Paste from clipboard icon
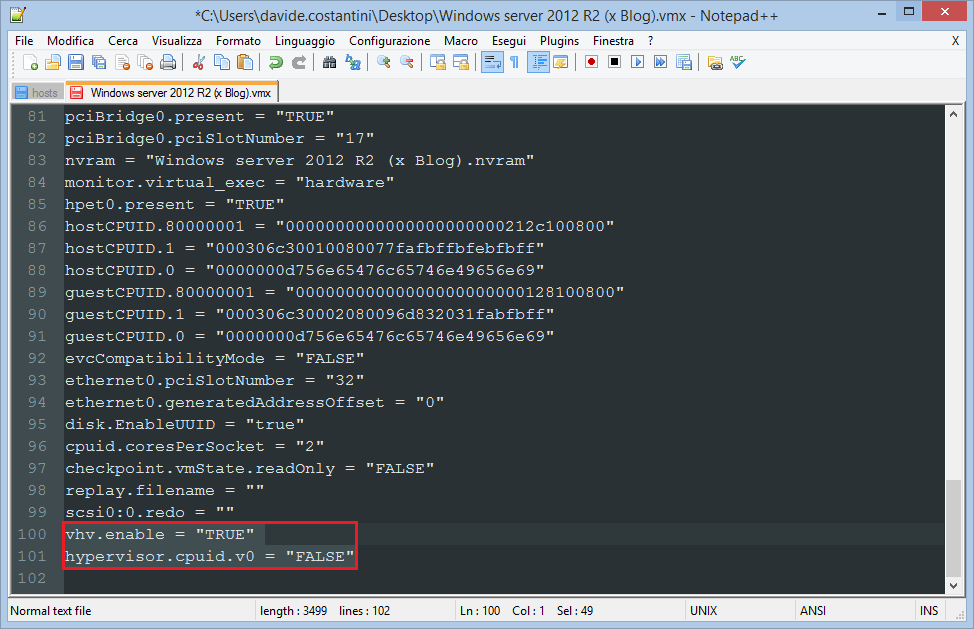Screen dimensions: 974x629 click(245, 62)
